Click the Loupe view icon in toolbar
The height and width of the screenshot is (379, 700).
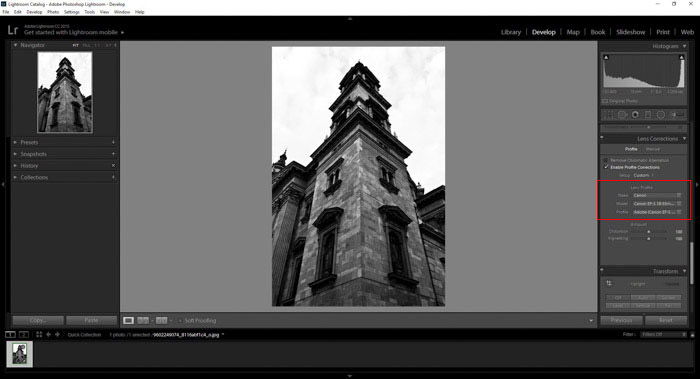(x=128, y=321)
